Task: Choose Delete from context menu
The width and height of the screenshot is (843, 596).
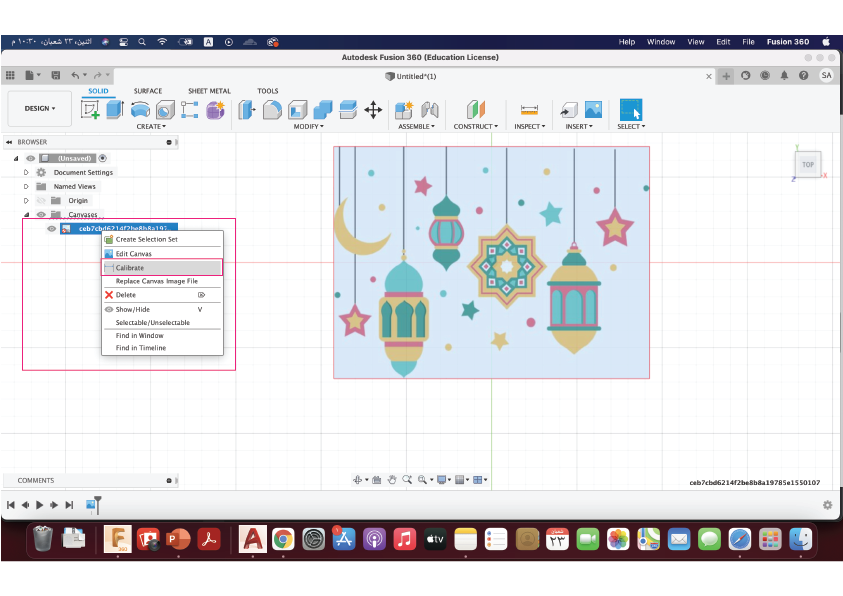Action: [162, 295]
